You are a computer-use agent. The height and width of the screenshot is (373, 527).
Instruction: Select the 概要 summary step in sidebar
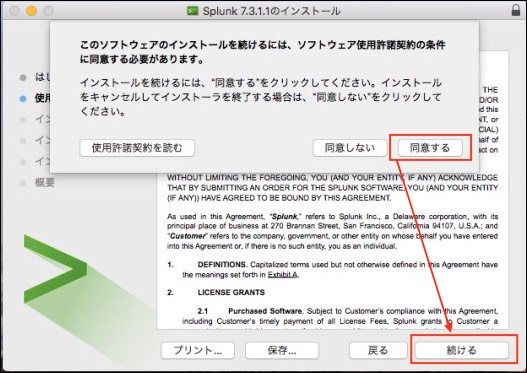coord(45,183)
